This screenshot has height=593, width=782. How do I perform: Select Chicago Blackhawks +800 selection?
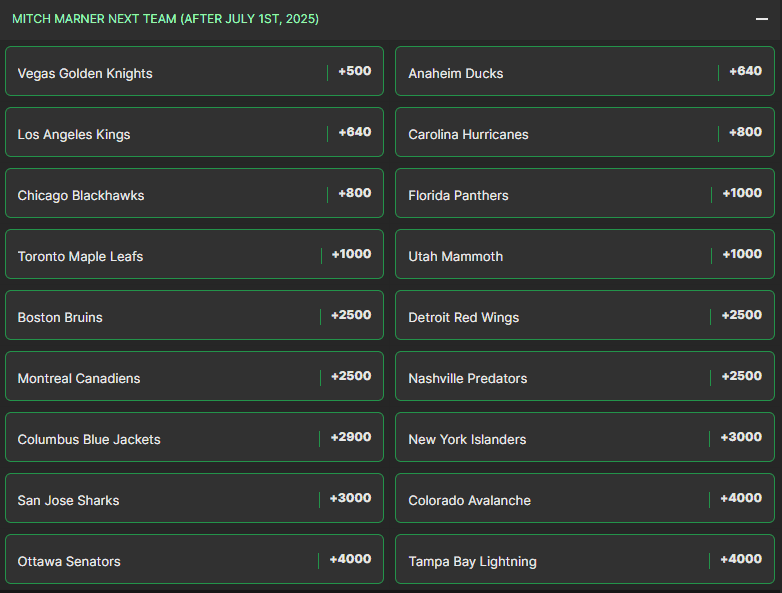coord(194,194)
